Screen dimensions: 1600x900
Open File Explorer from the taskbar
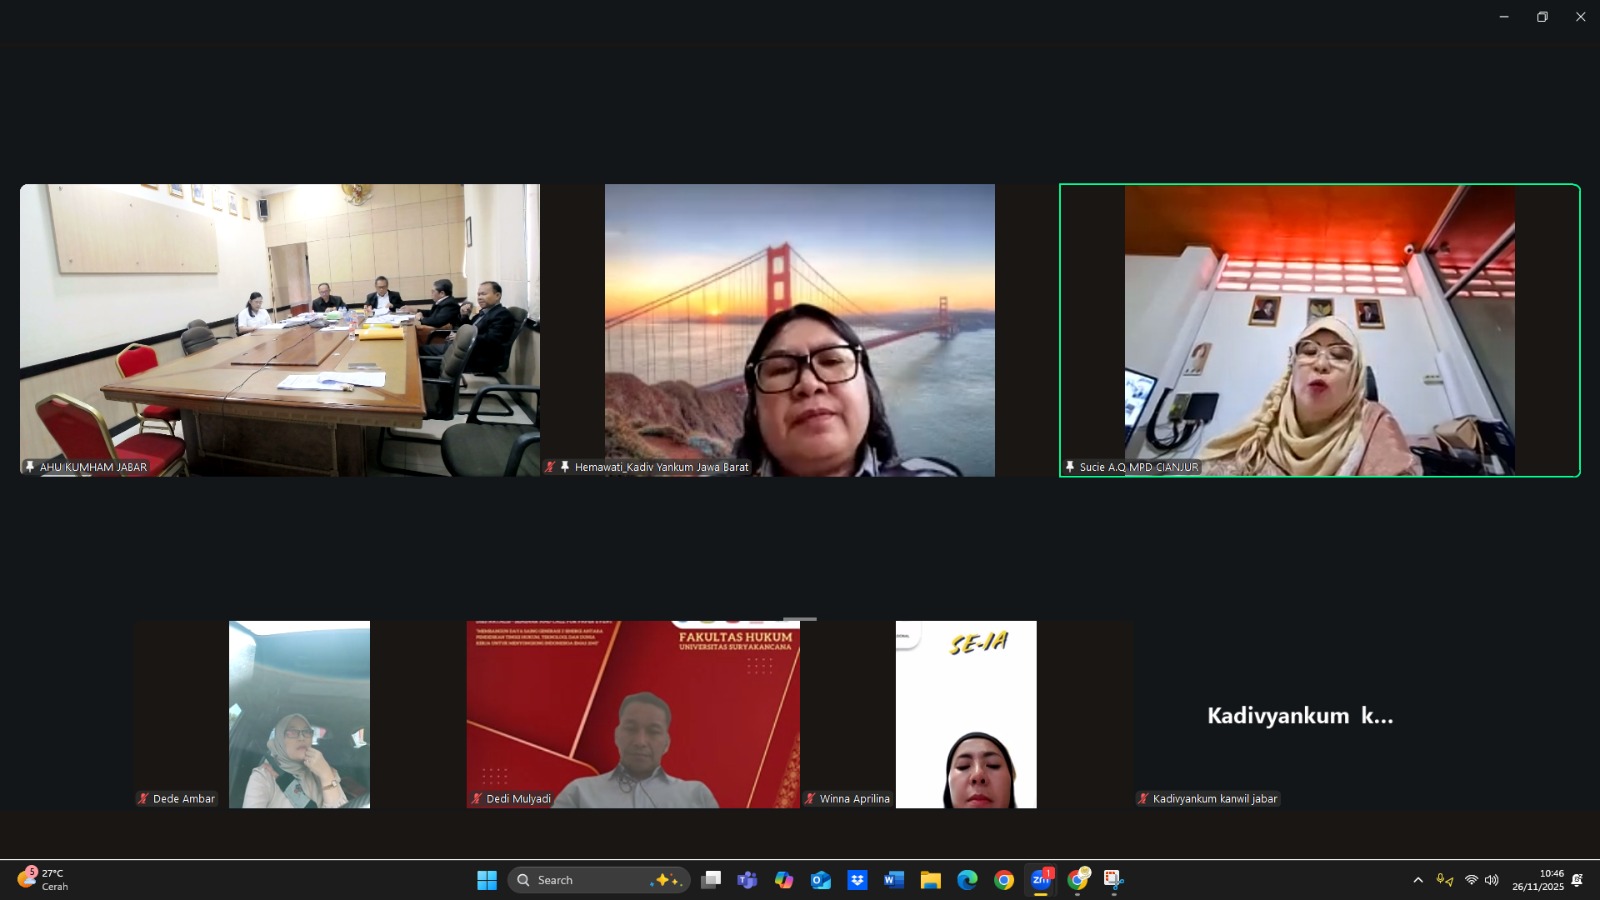coord(931,880)
